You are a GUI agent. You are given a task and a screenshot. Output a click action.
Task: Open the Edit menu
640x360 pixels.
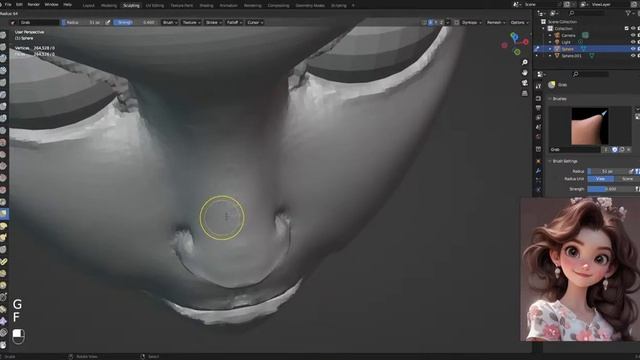click(x=19, y=4)
